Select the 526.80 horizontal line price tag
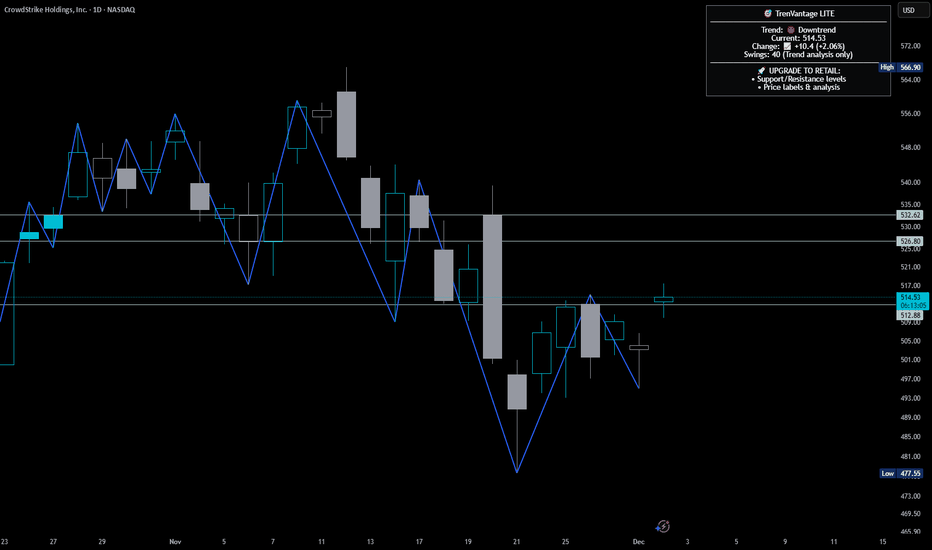Viewport: 932px width, 550px height. pos(910,241)
